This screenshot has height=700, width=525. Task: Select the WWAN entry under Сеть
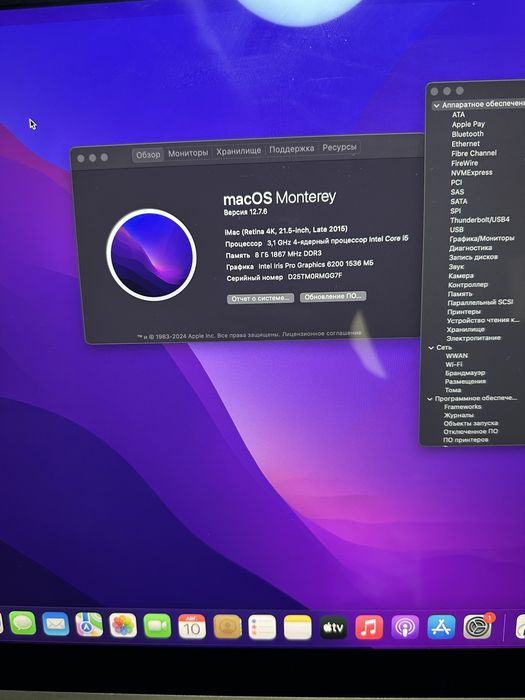click(457, 356)
